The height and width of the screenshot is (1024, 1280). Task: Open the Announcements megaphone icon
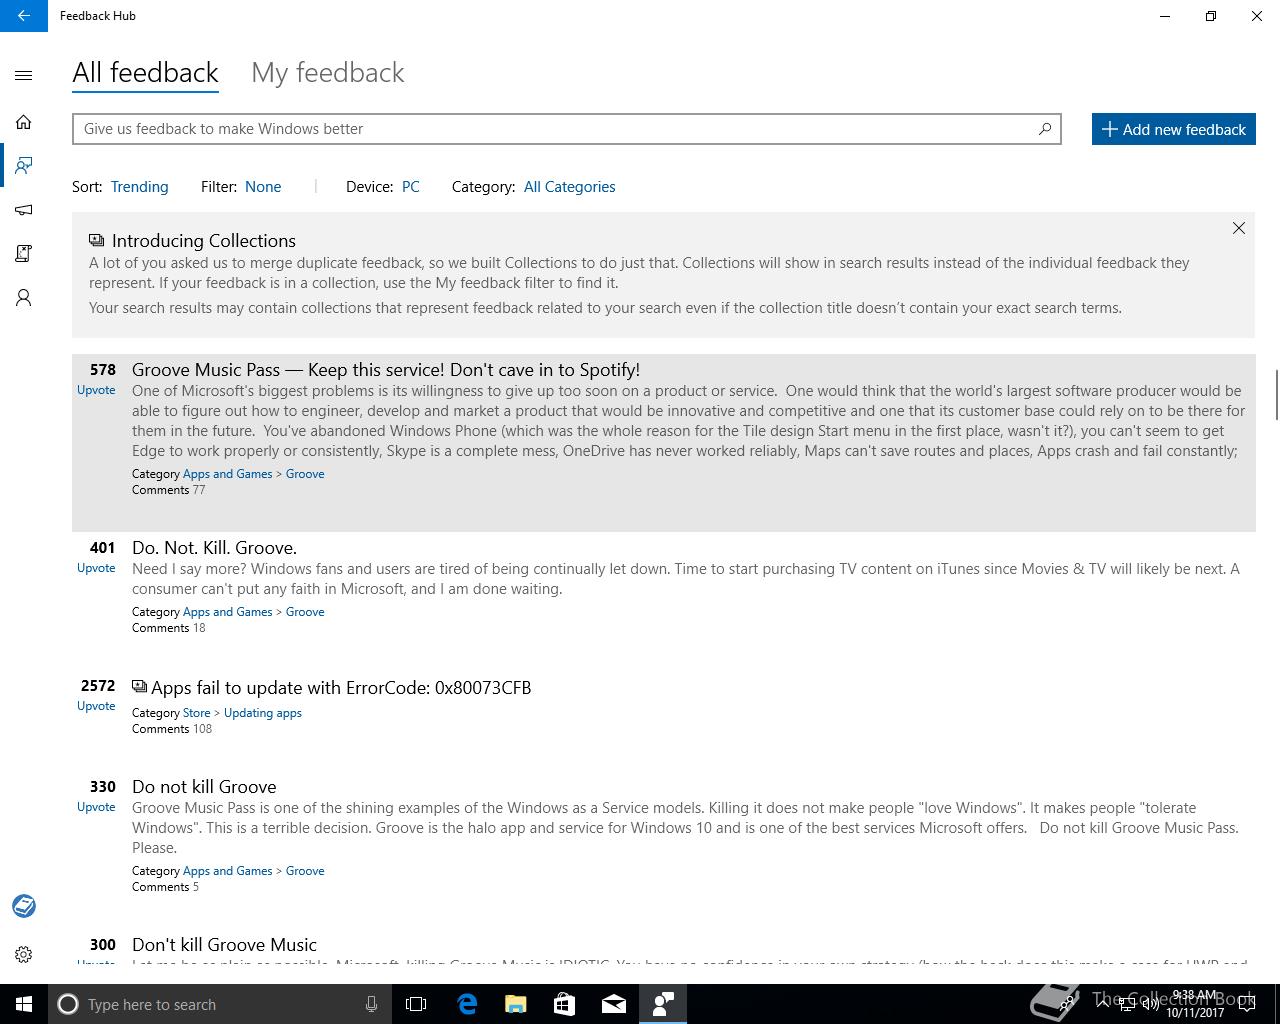point(24,210)
